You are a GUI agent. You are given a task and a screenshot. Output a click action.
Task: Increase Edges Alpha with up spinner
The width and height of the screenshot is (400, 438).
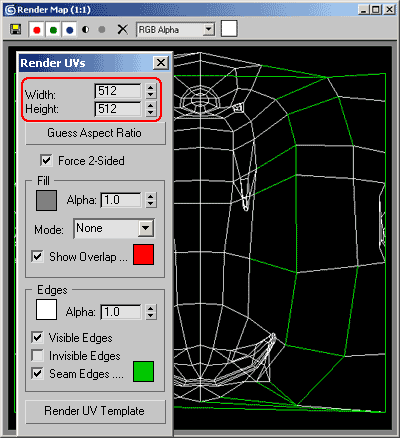[151, 308]
